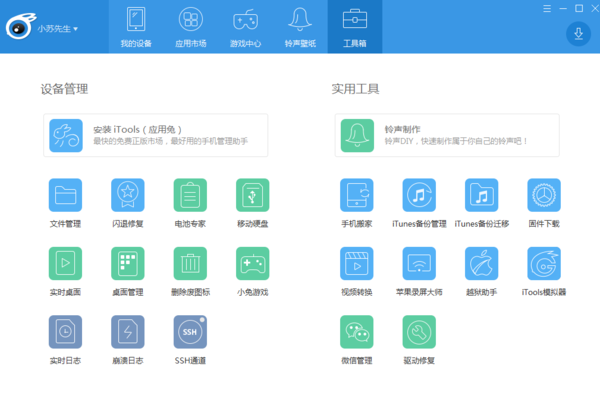
Task: Click the iTools eye logo
Action: pyautogui.click(x=20, y=26)
